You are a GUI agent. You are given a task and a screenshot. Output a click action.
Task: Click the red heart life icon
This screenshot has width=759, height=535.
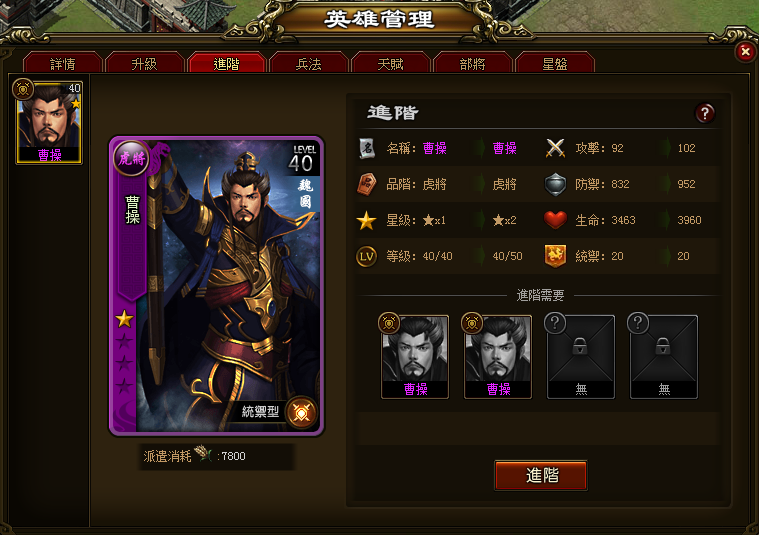555,220
